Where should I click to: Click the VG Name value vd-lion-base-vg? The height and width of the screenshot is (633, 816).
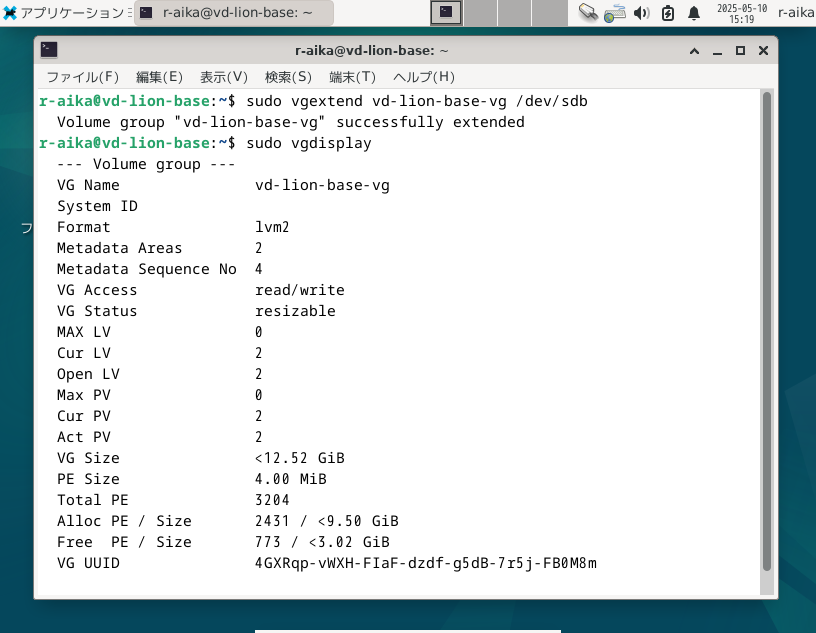click(322, 185)
